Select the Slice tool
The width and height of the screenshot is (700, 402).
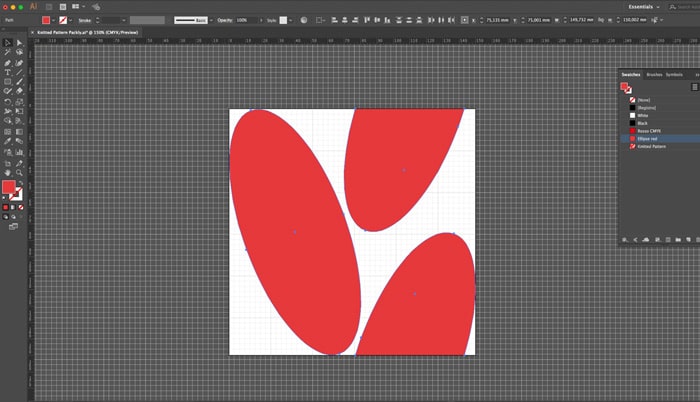pos(19,163)
